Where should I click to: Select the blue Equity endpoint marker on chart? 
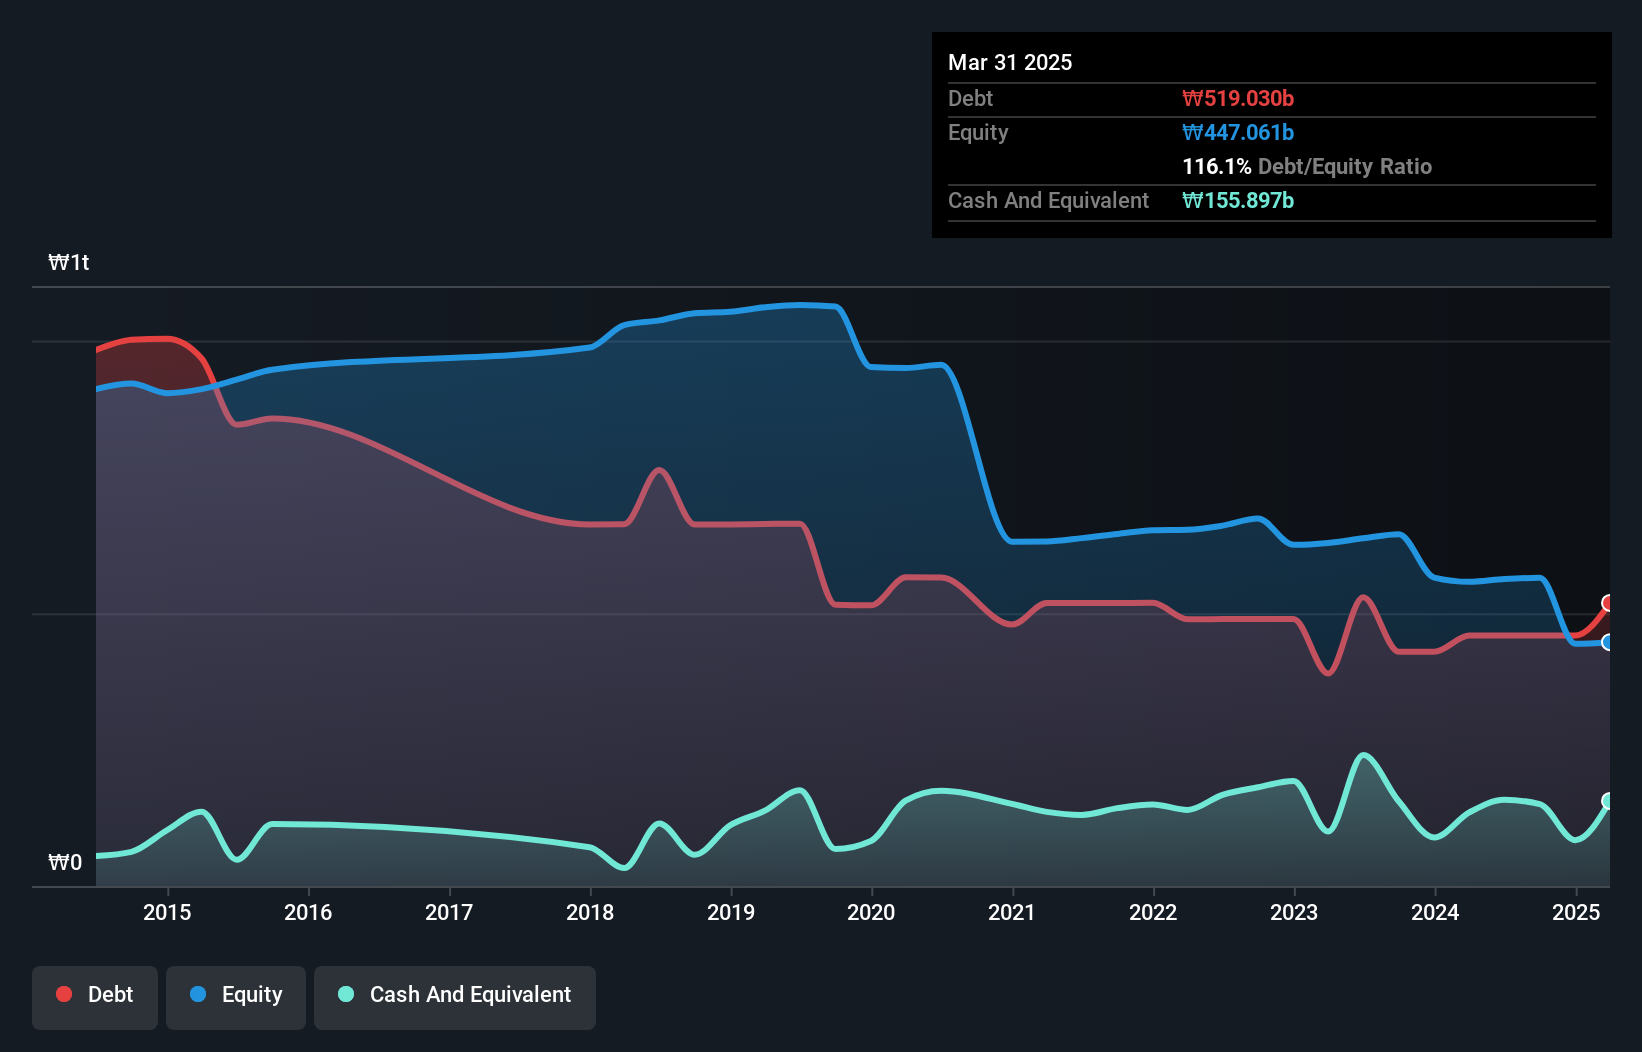[1606, 643]
